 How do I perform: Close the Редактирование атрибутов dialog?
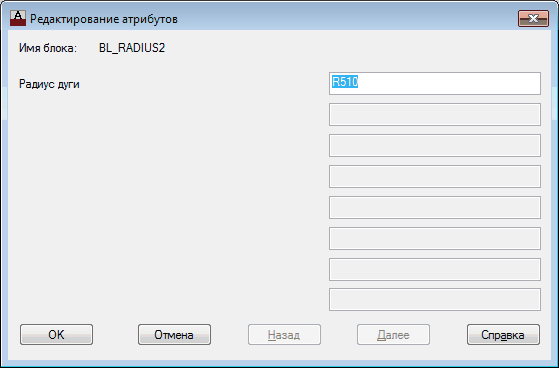pyautogui.click(x=533, y=19)
